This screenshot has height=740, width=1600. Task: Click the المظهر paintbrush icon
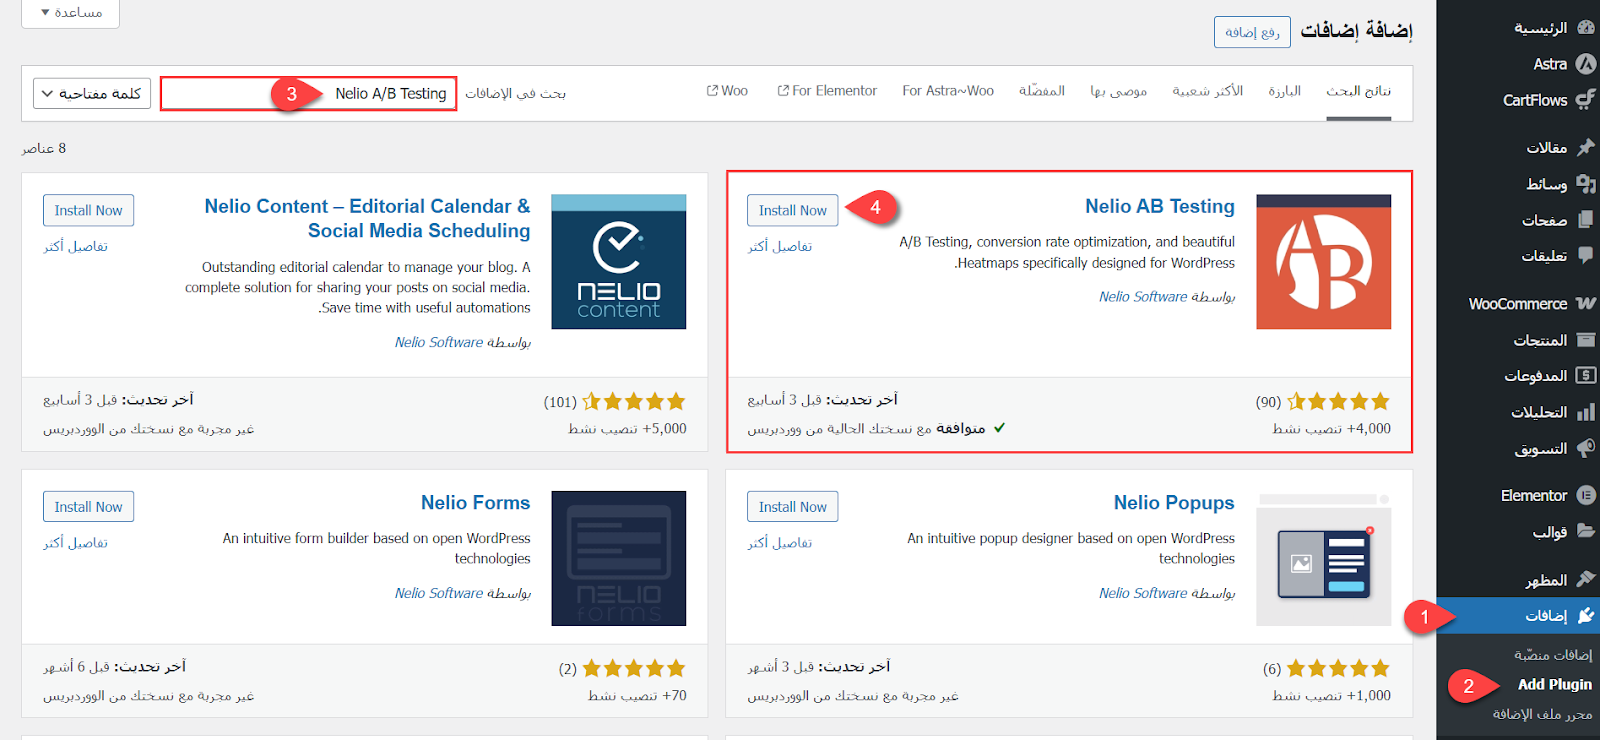[1585, 579]
